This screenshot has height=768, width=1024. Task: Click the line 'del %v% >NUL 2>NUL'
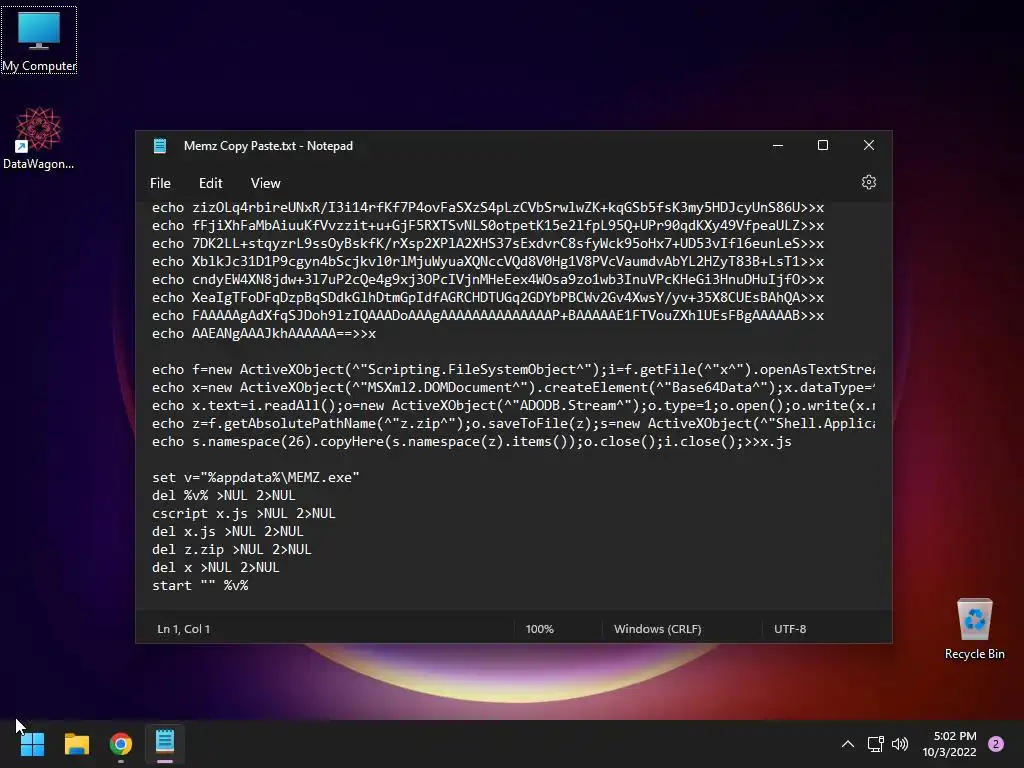point(224,496)
